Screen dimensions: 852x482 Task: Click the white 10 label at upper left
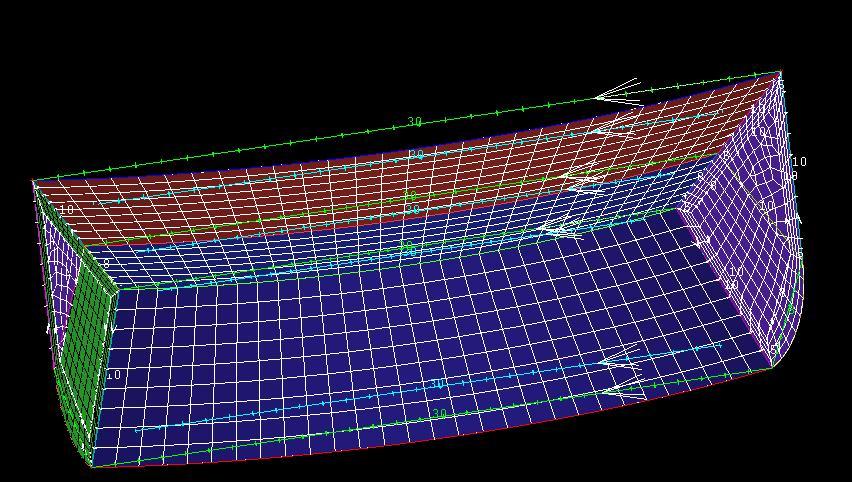(67, 210)
